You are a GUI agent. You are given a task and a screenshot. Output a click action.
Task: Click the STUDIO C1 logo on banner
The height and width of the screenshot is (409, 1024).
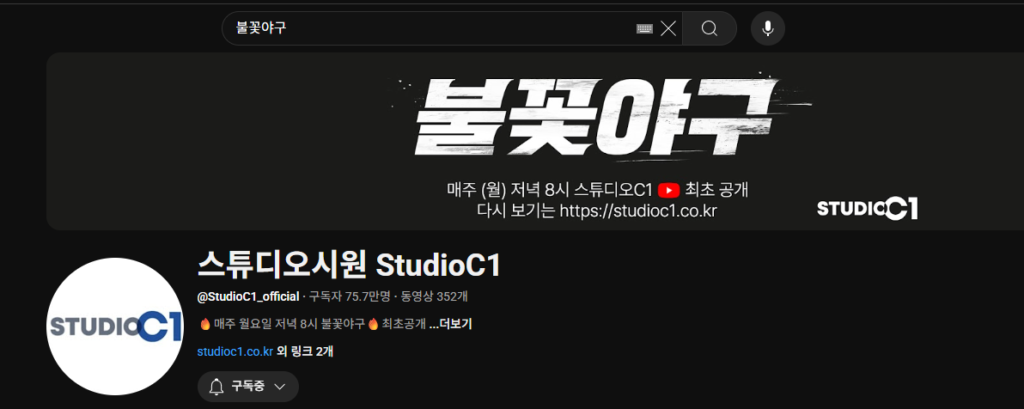click(x=867, y=208)
